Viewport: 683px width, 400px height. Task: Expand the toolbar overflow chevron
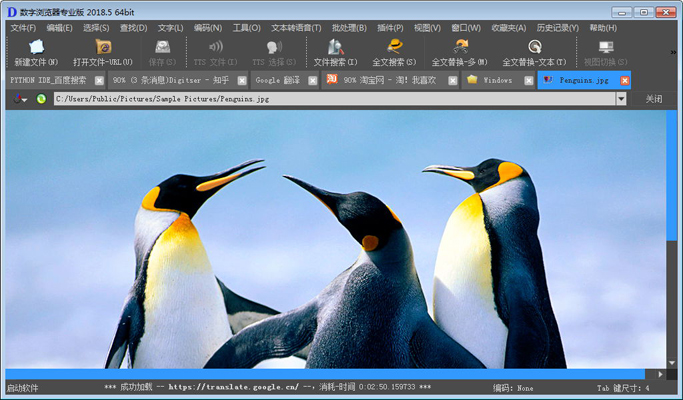pos(671,52)
